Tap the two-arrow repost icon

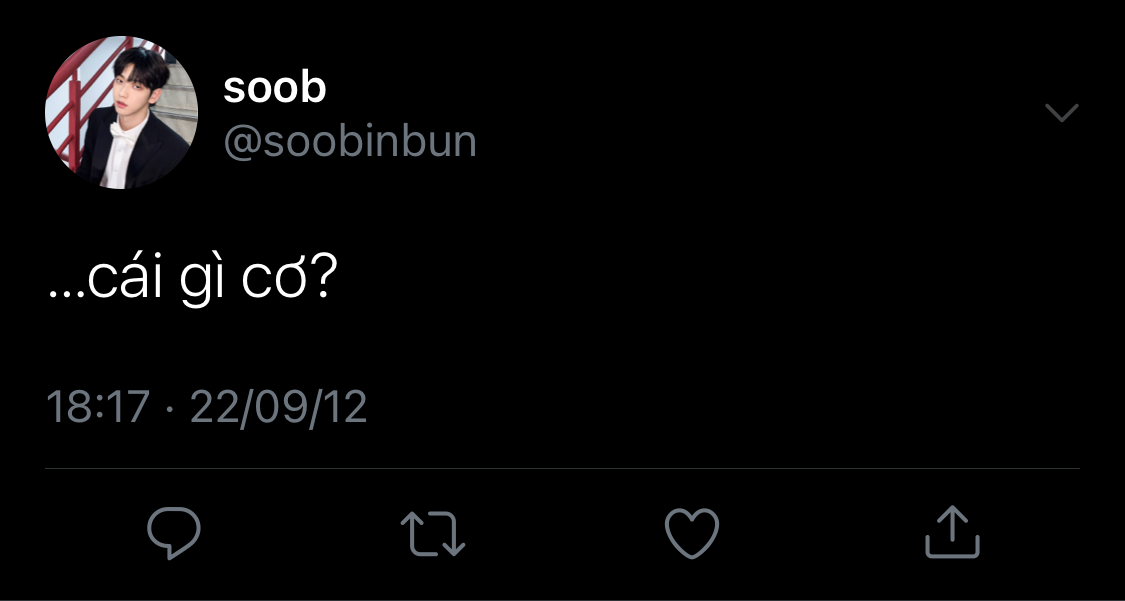[x=433, y=534]
